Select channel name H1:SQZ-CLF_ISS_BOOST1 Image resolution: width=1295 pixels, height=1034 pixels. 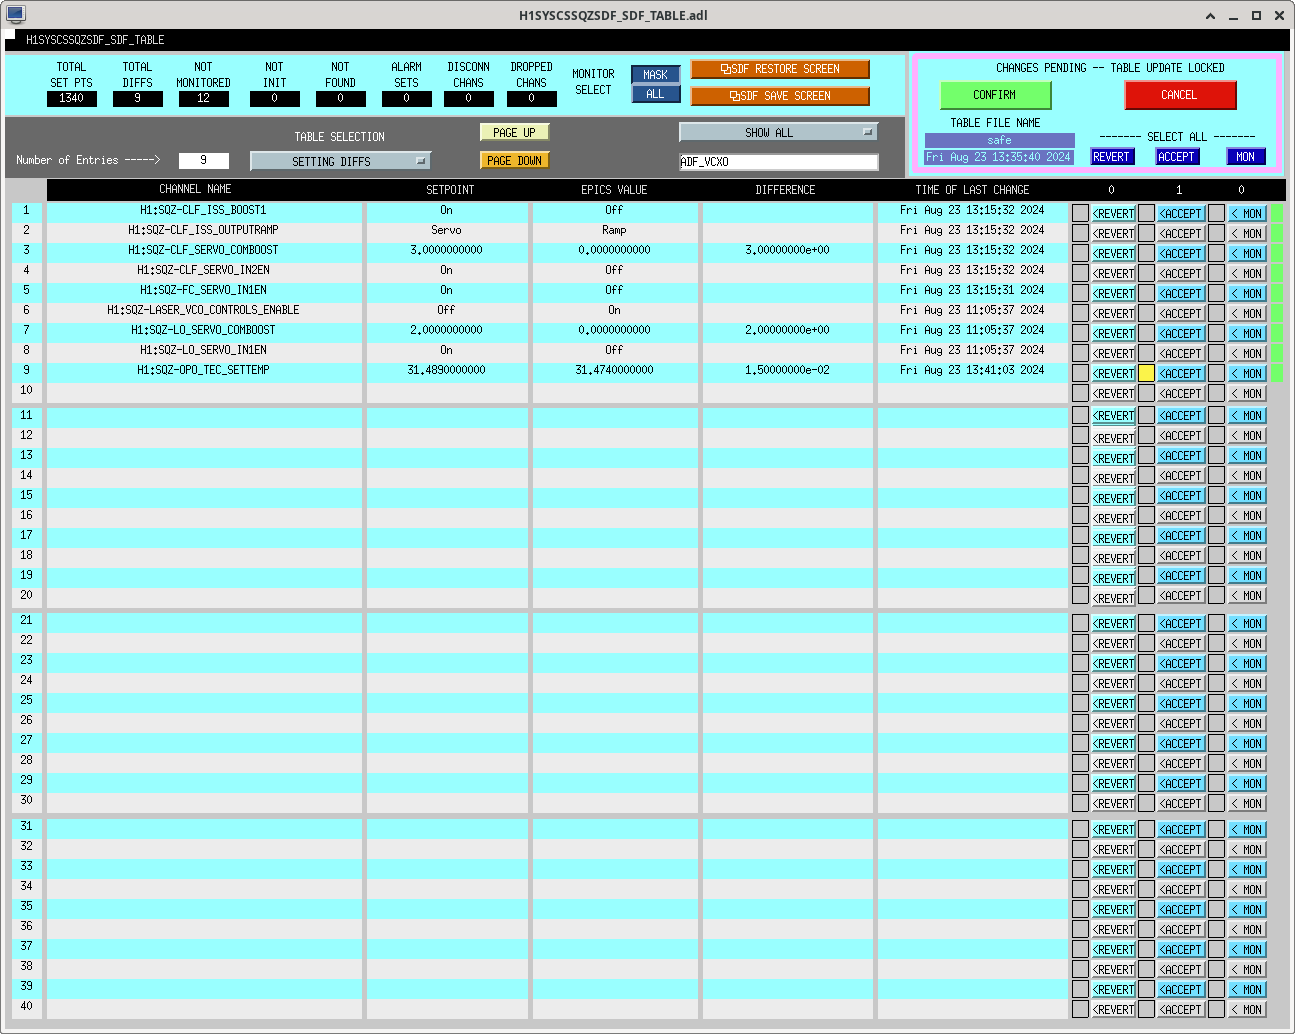coord(203,210)
